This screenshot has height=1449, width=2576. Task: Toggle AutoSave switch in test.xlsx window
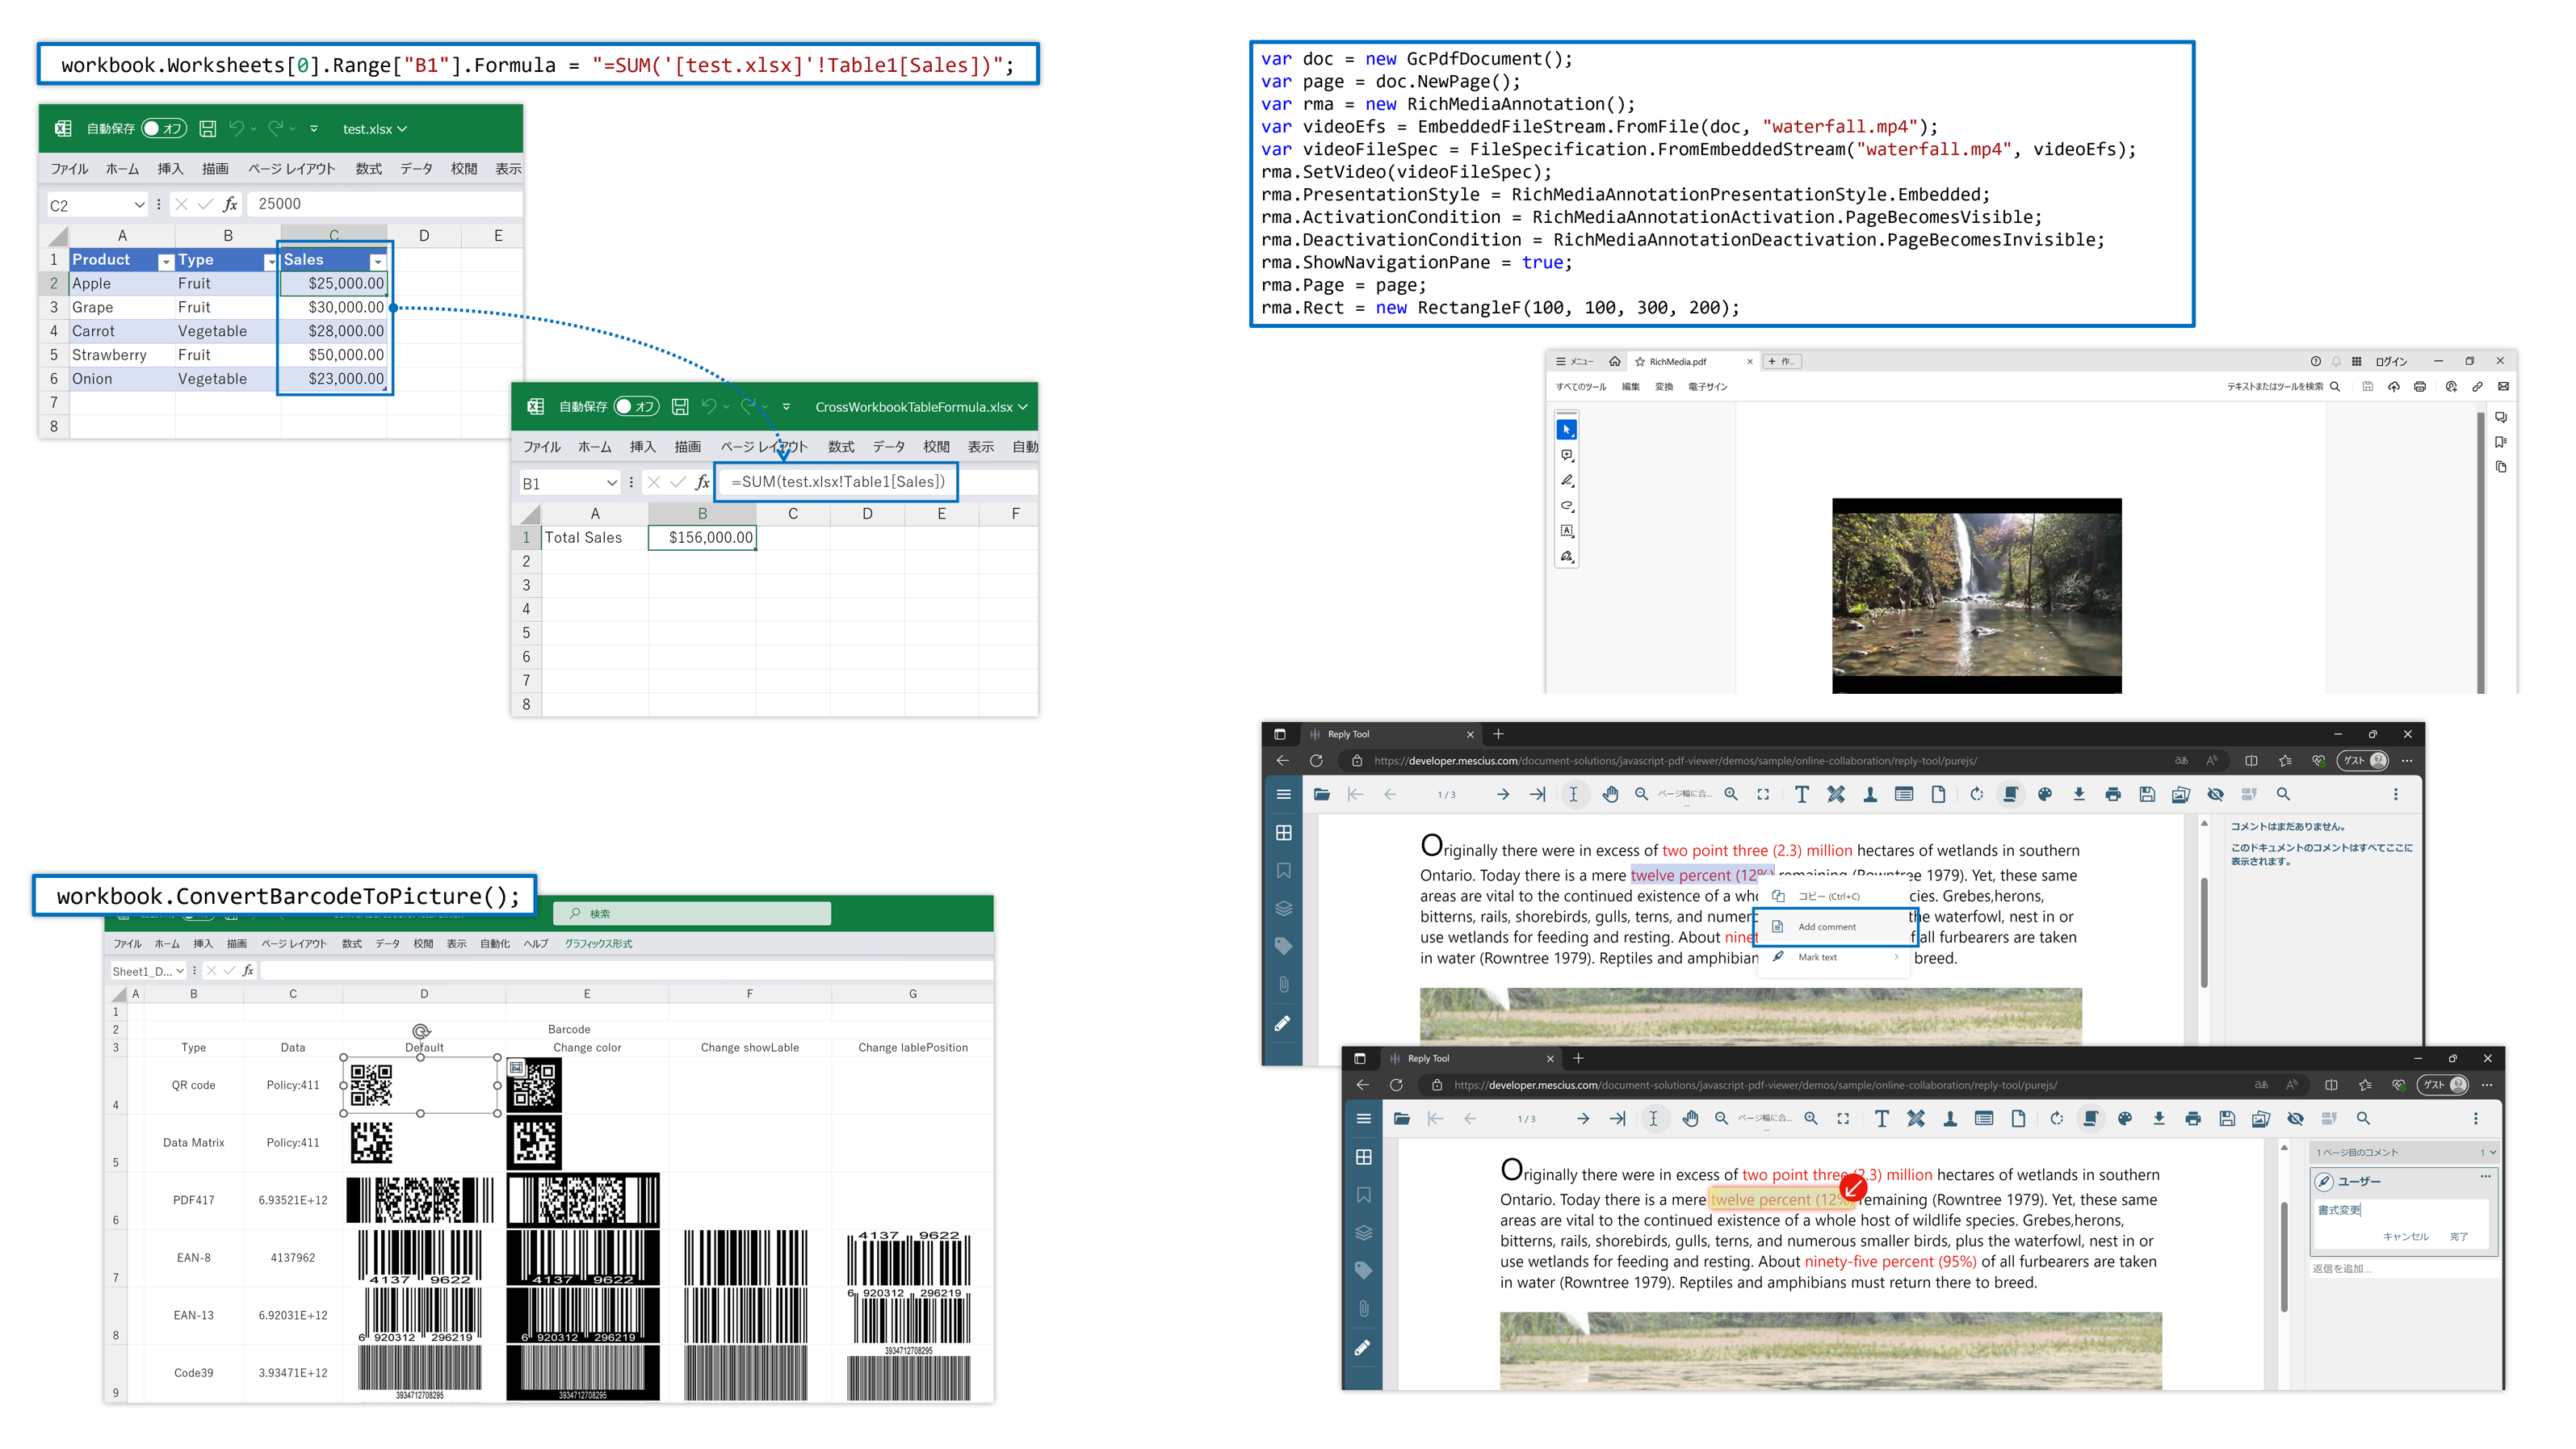point(164,128)
